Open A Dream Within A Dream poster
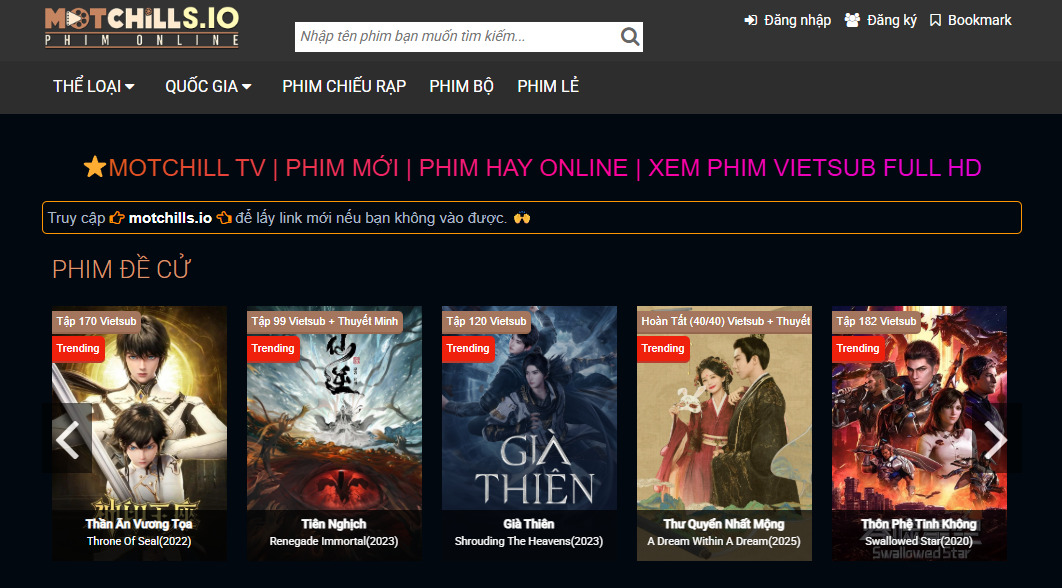This screenshot has height=588, width=1062. pyautogui.click(x=724, y=430)
